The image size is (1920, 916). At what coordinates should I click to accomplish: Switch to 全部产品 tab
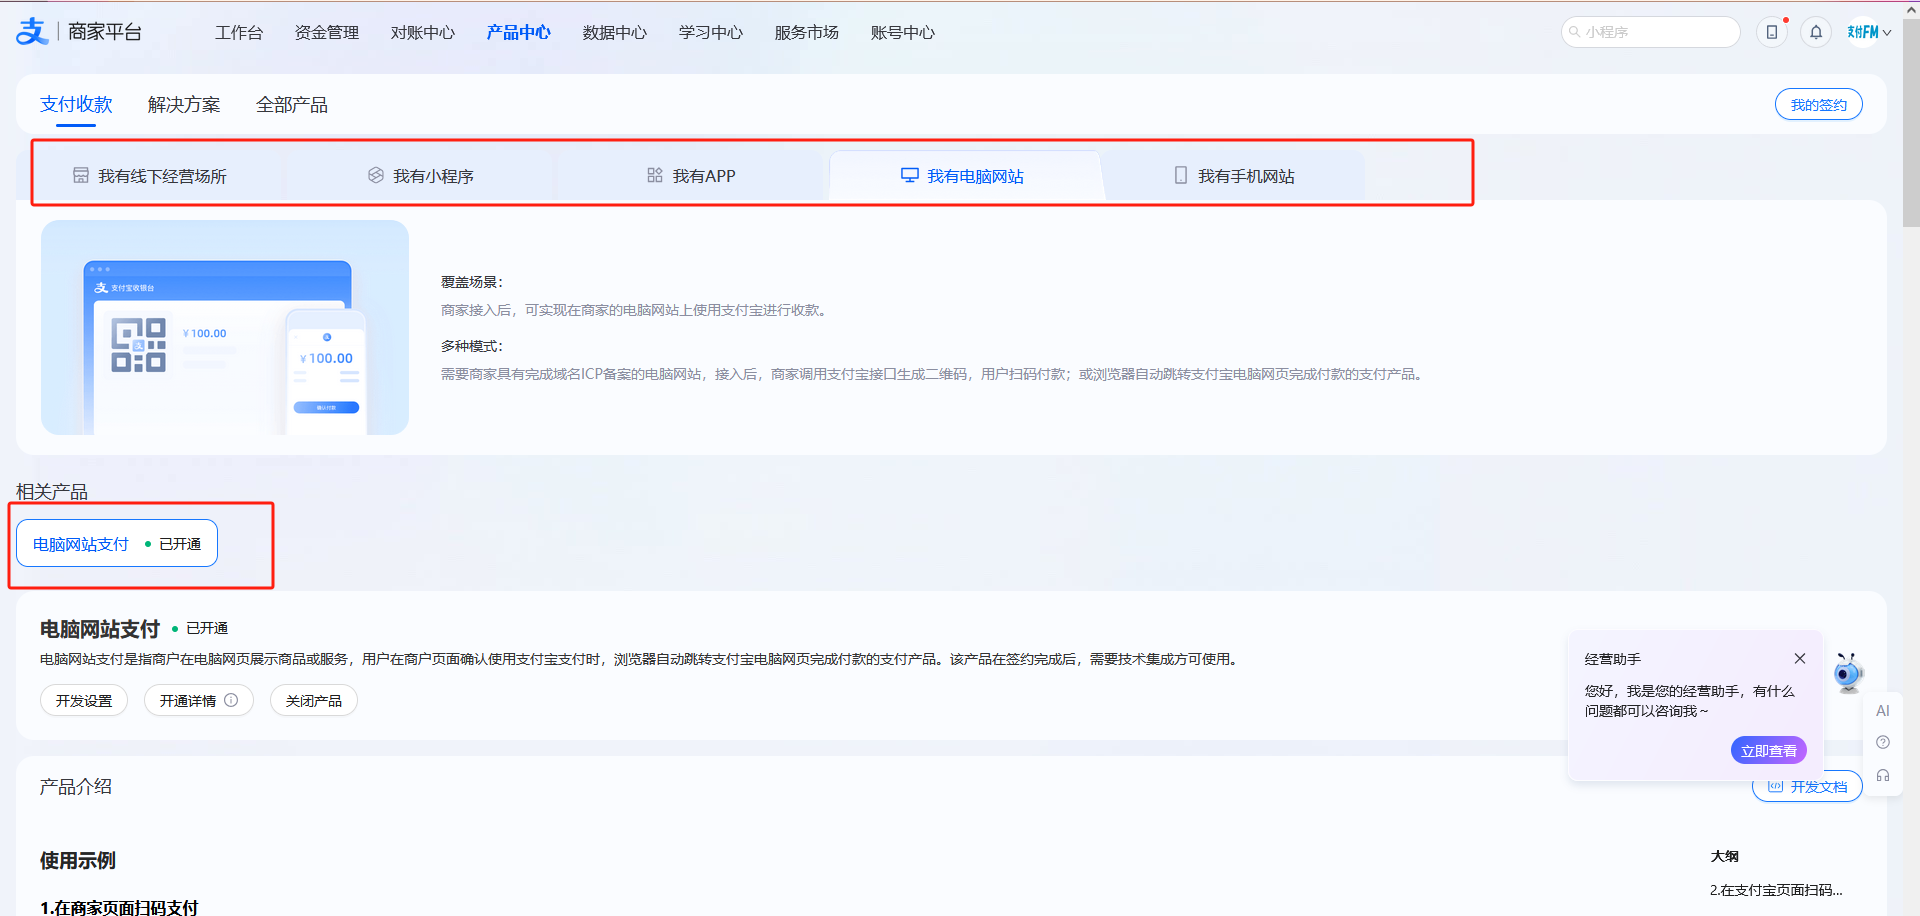tap(292, 104)
